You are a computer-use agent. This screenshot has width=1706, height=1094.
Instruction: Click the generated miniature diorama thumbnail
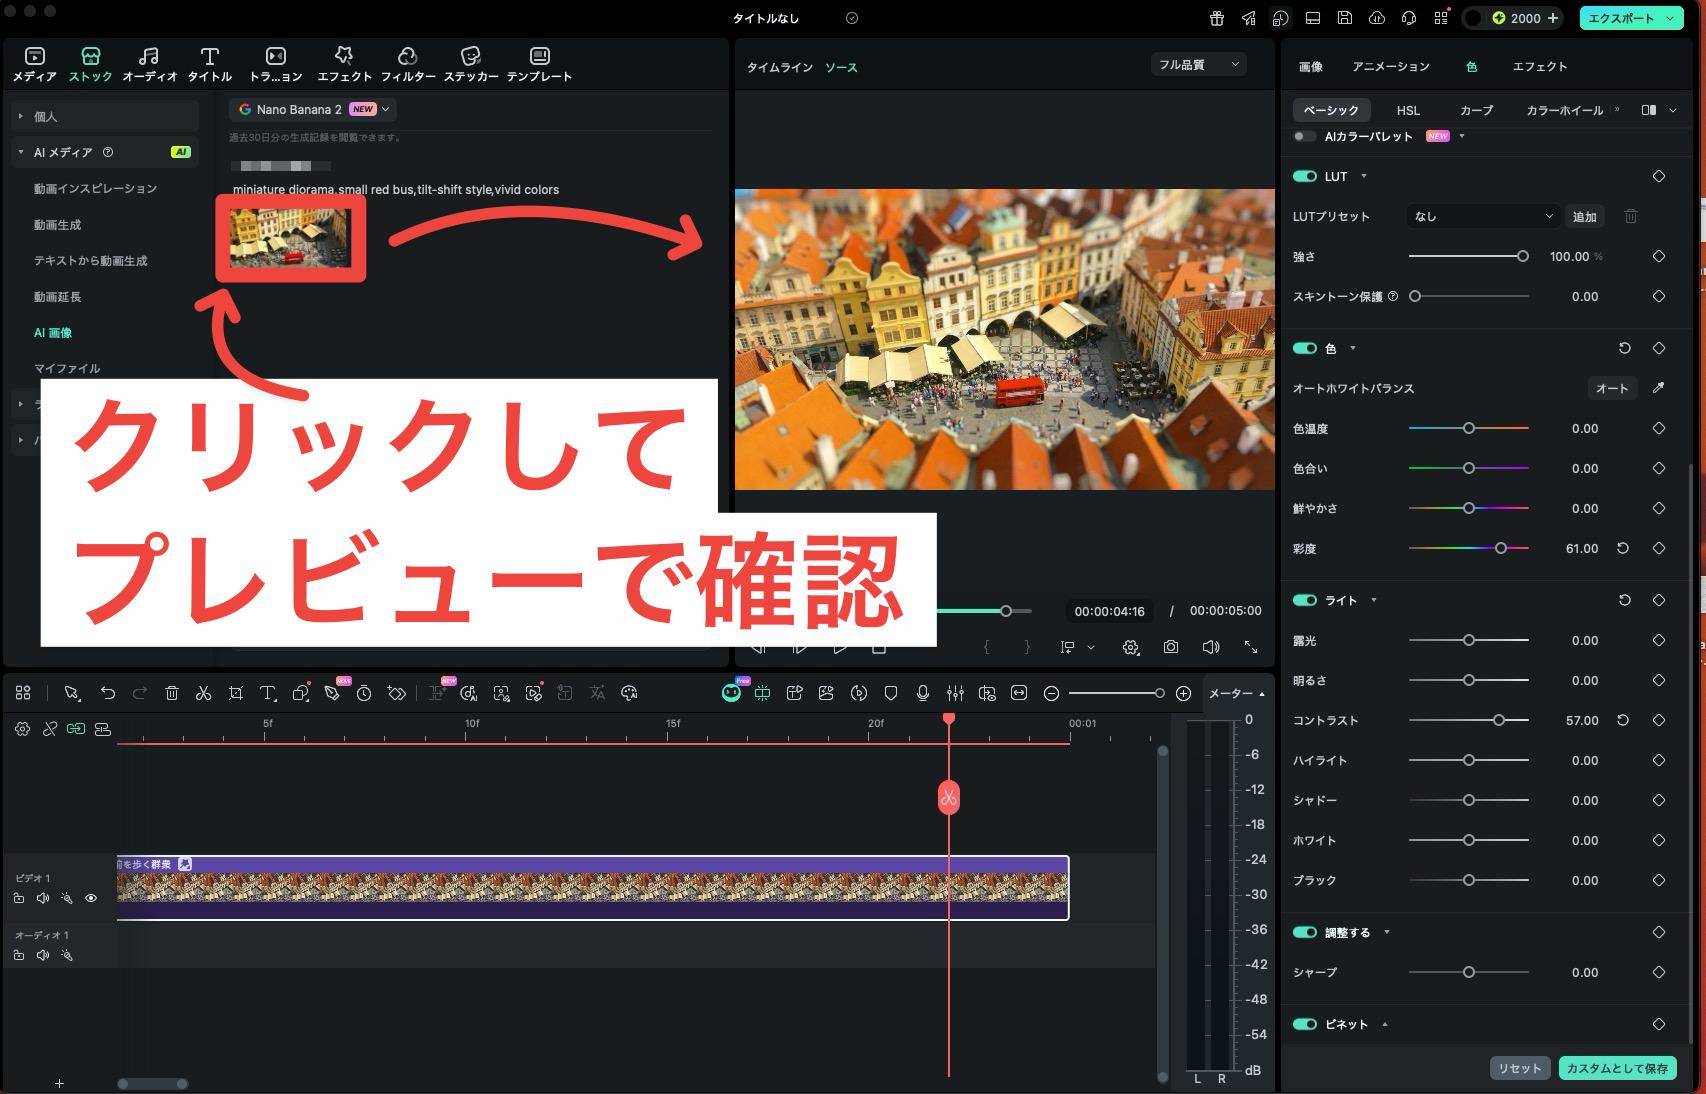click(291, 238)
